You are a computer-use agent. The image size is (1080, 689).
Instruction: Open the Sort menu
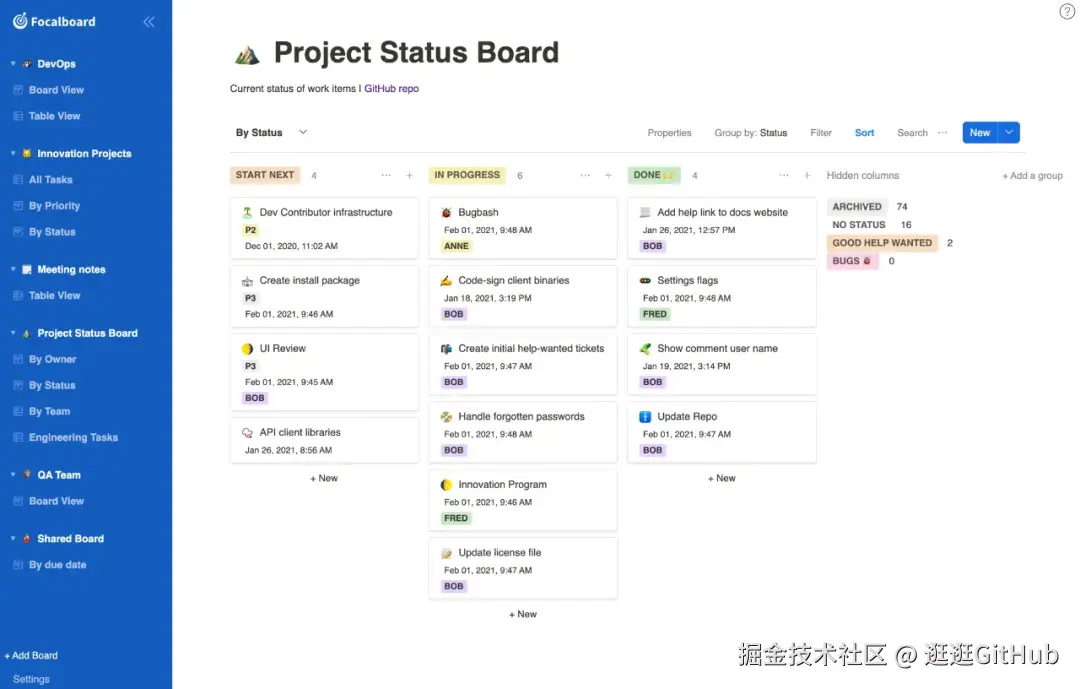864,133
